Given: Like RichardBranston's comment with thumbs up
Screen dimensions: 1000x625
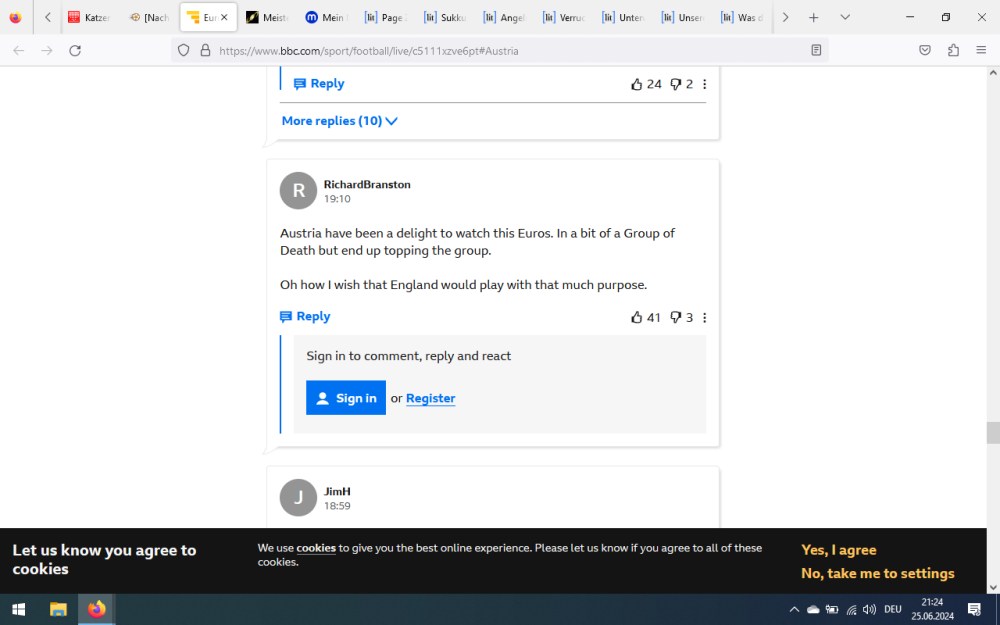Looking at the screenshot, I should coord(637,318).
